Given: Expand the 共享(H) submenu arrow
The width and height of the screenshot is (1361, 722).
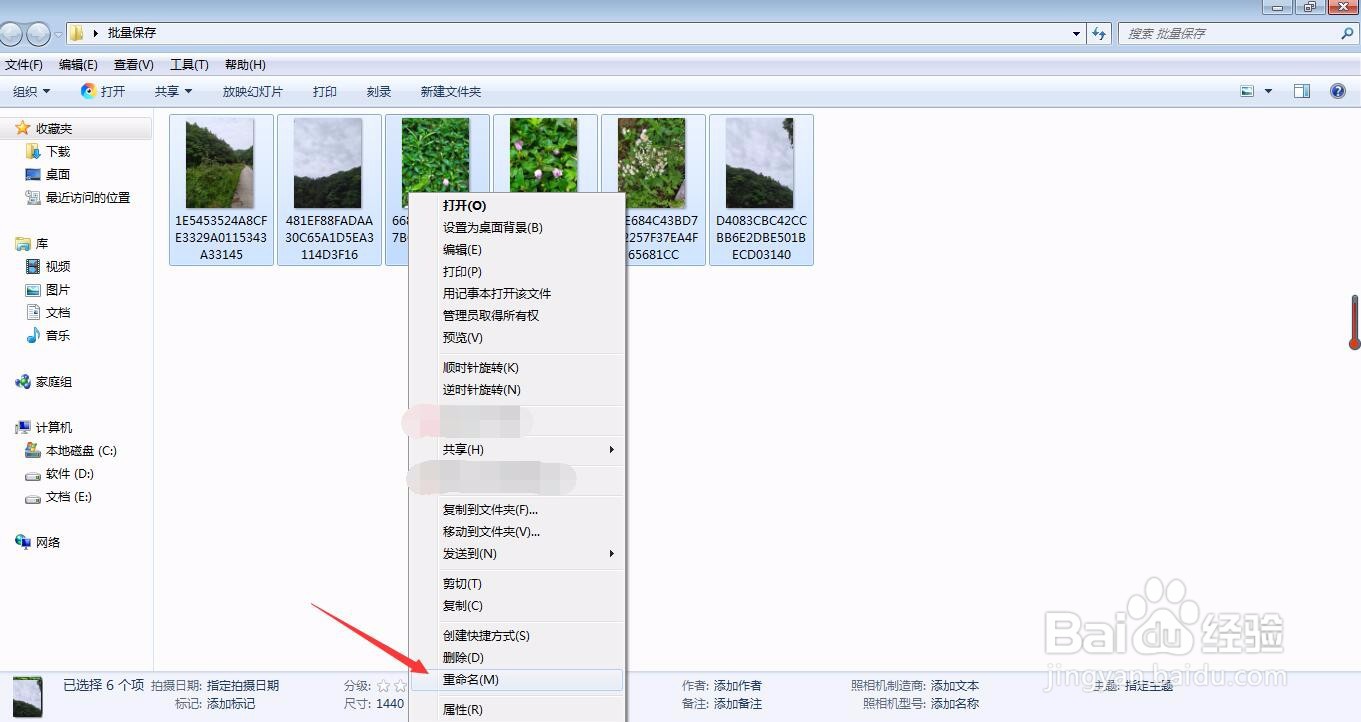Looking at the screenshot, I should tap(611, 450).
